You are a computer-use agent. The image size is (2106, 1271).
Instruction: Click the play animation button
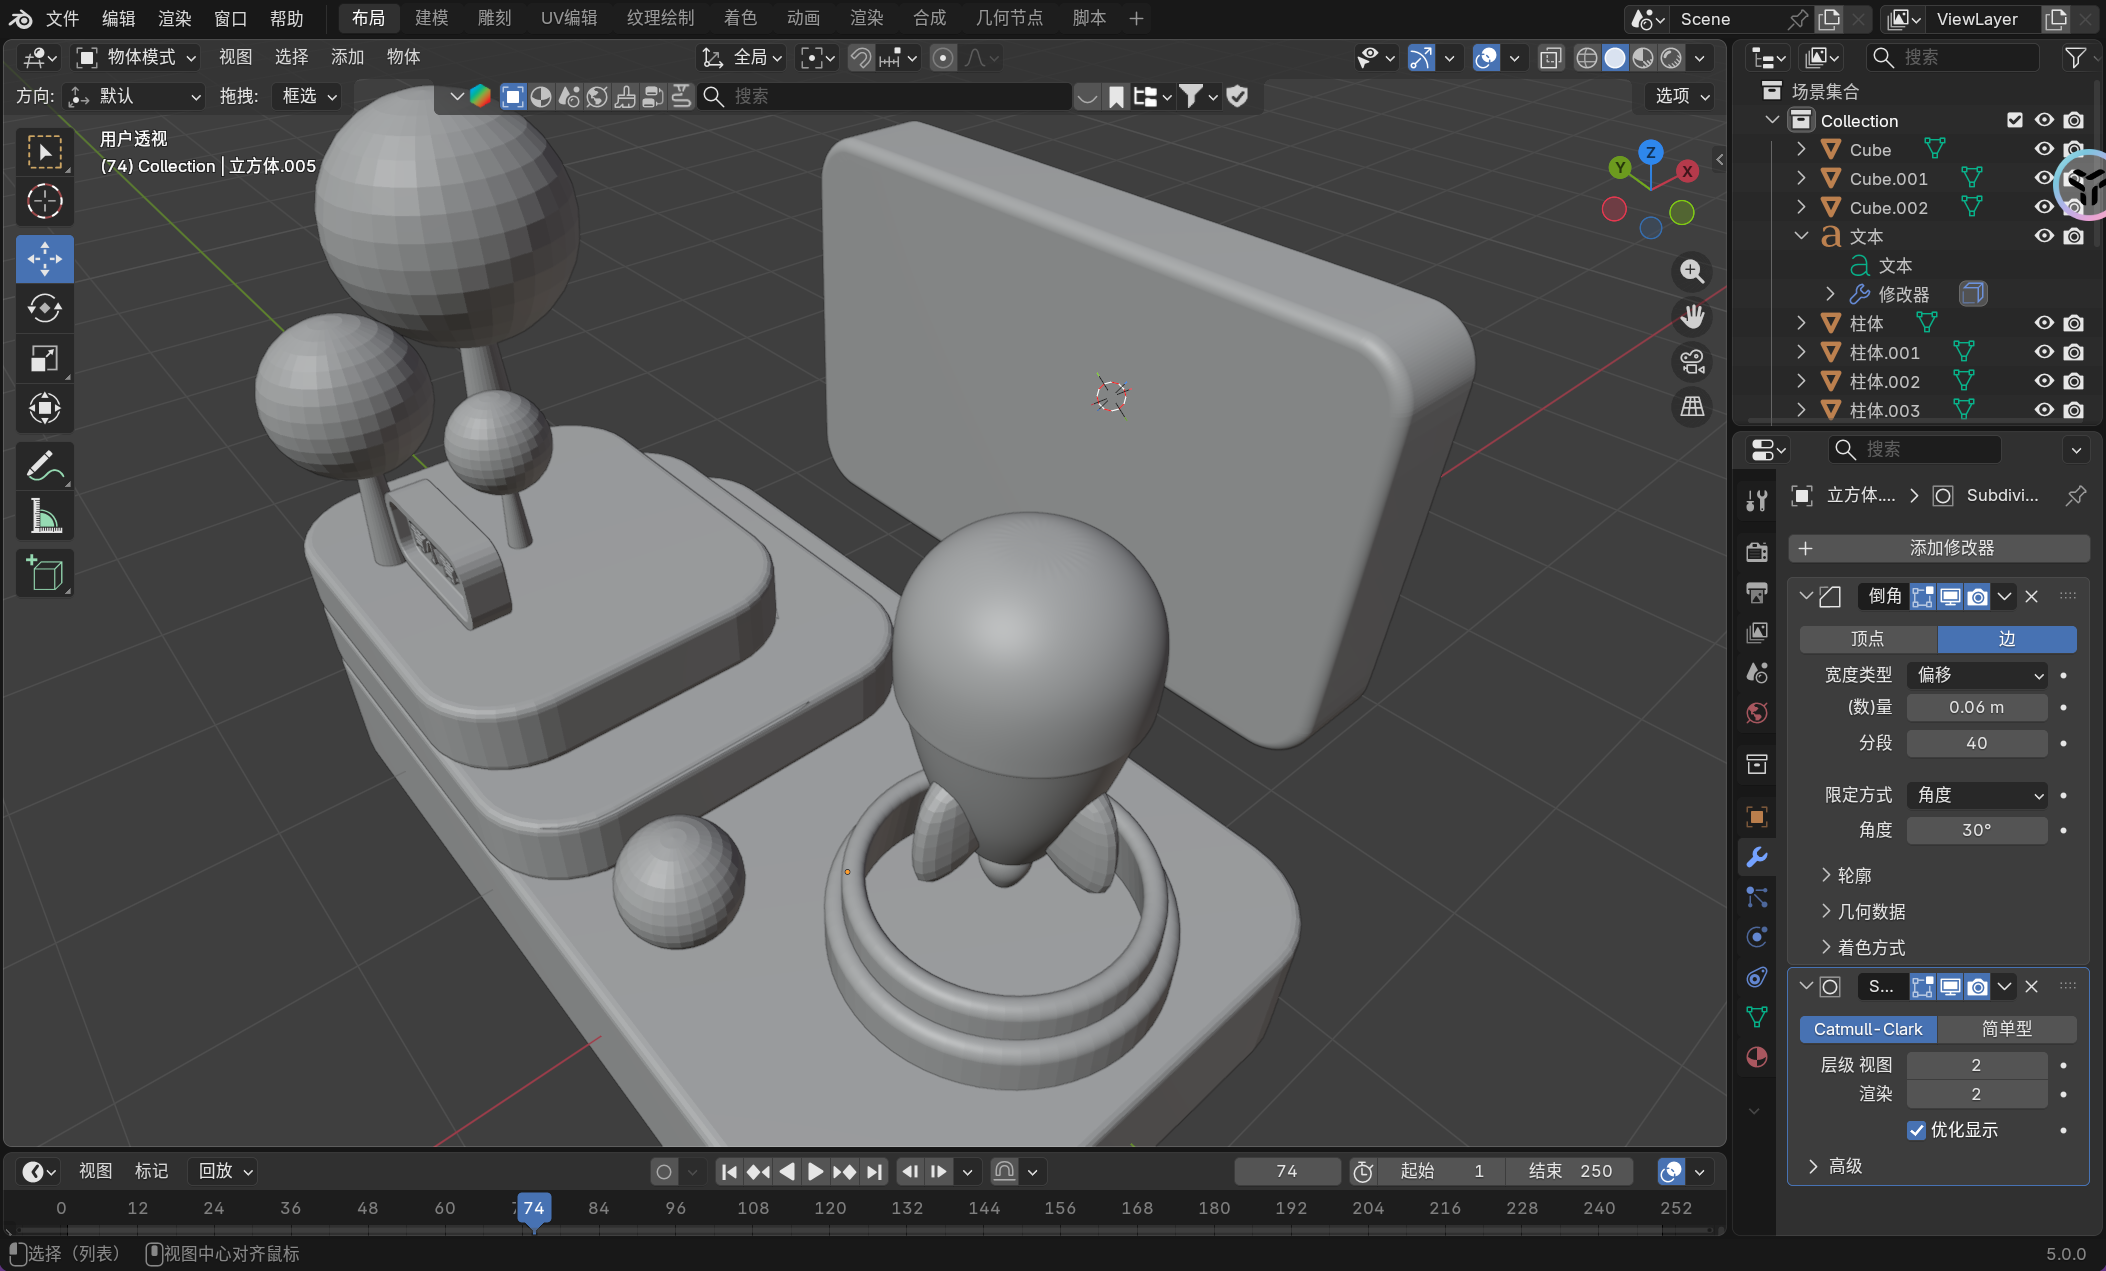(x=815, y=1171)
